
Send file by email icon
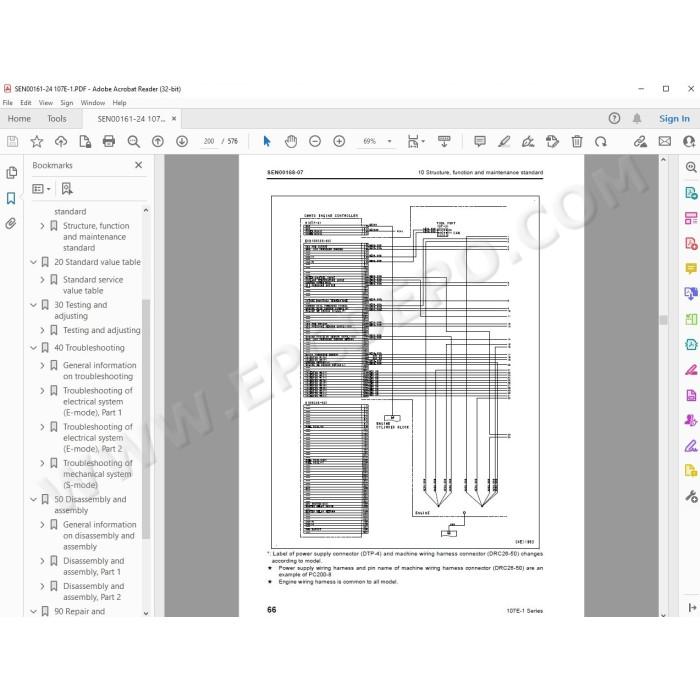[665, 142]
